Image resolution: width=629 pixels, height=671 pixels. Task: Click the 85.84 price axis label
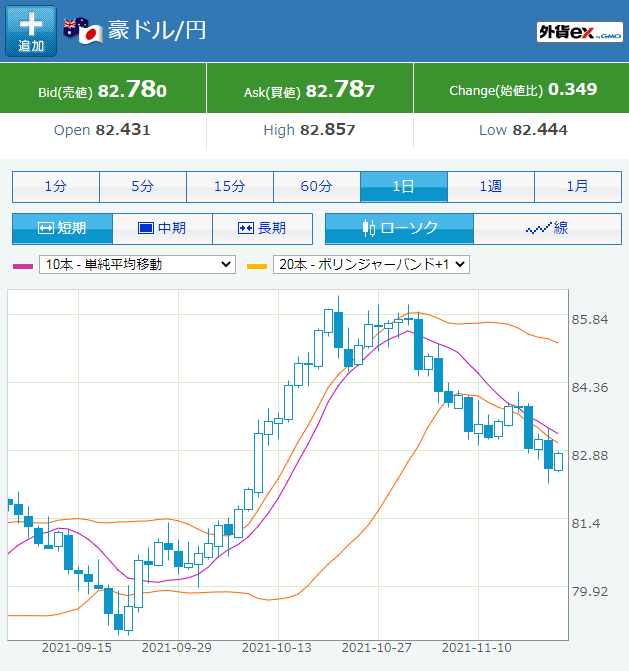[590, 320]
